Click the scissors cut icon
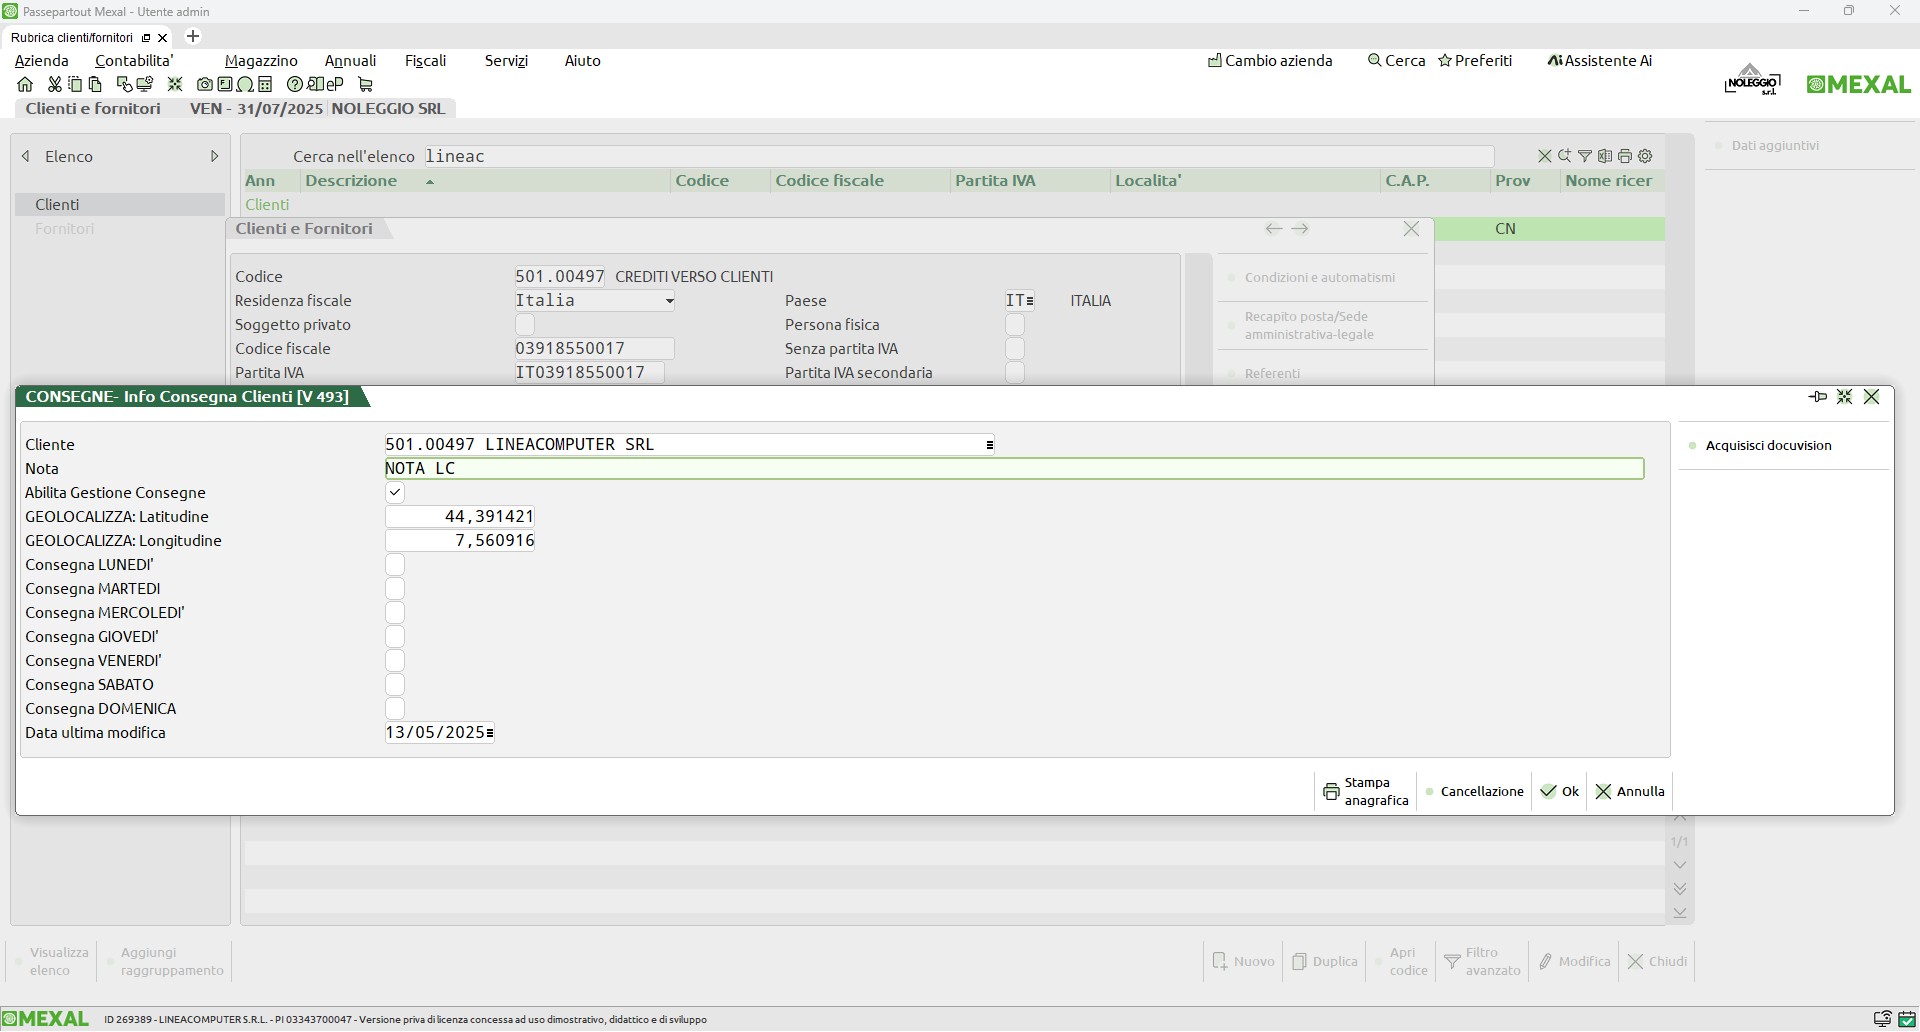The image size is (1920, 1032). click(x=55, y=85)
